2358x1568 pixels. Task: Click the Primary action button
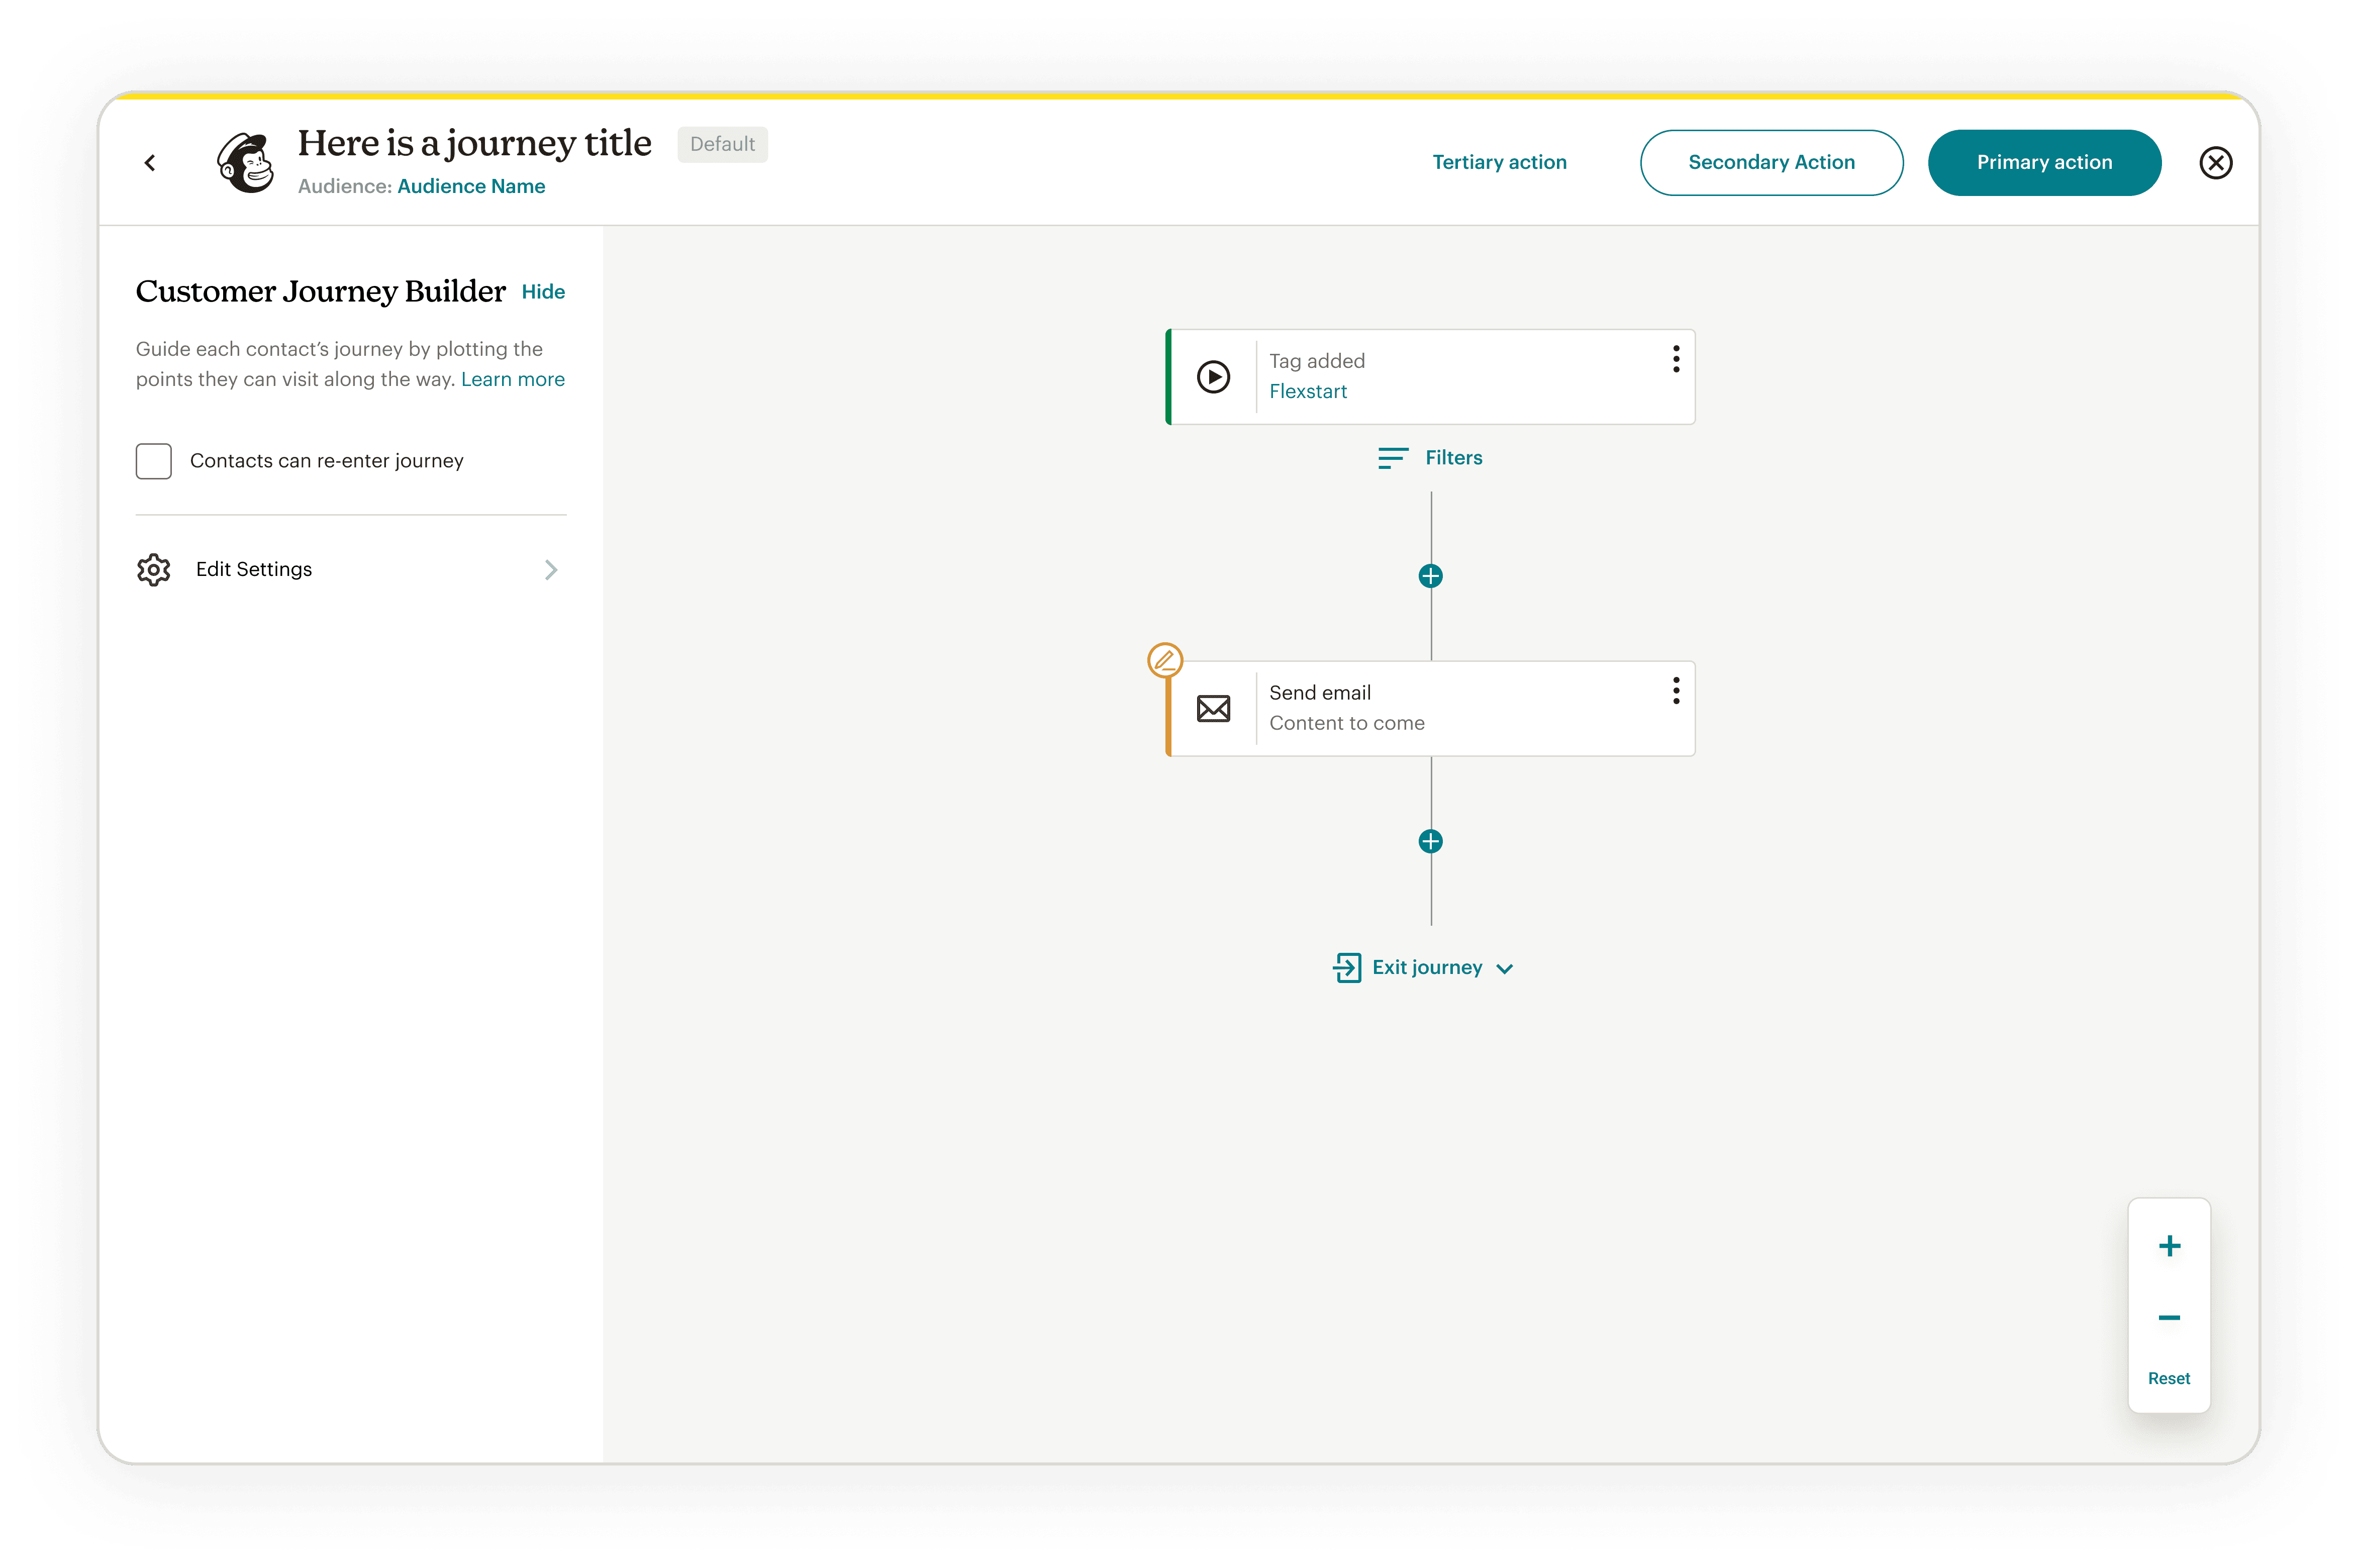click(x=2043, y=162)
